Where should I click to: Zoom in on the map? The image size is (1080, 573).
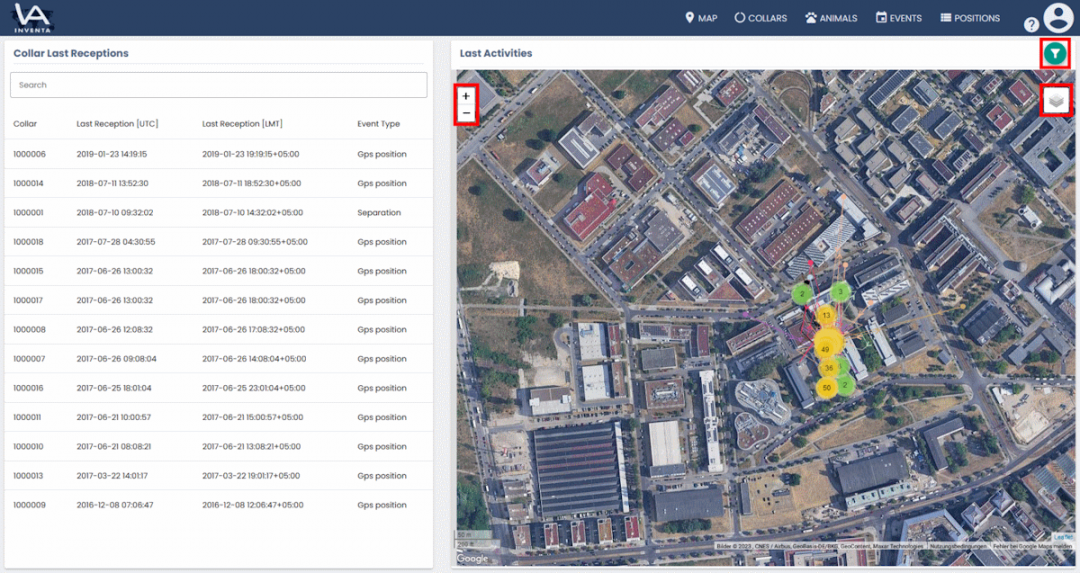[466, 96]
